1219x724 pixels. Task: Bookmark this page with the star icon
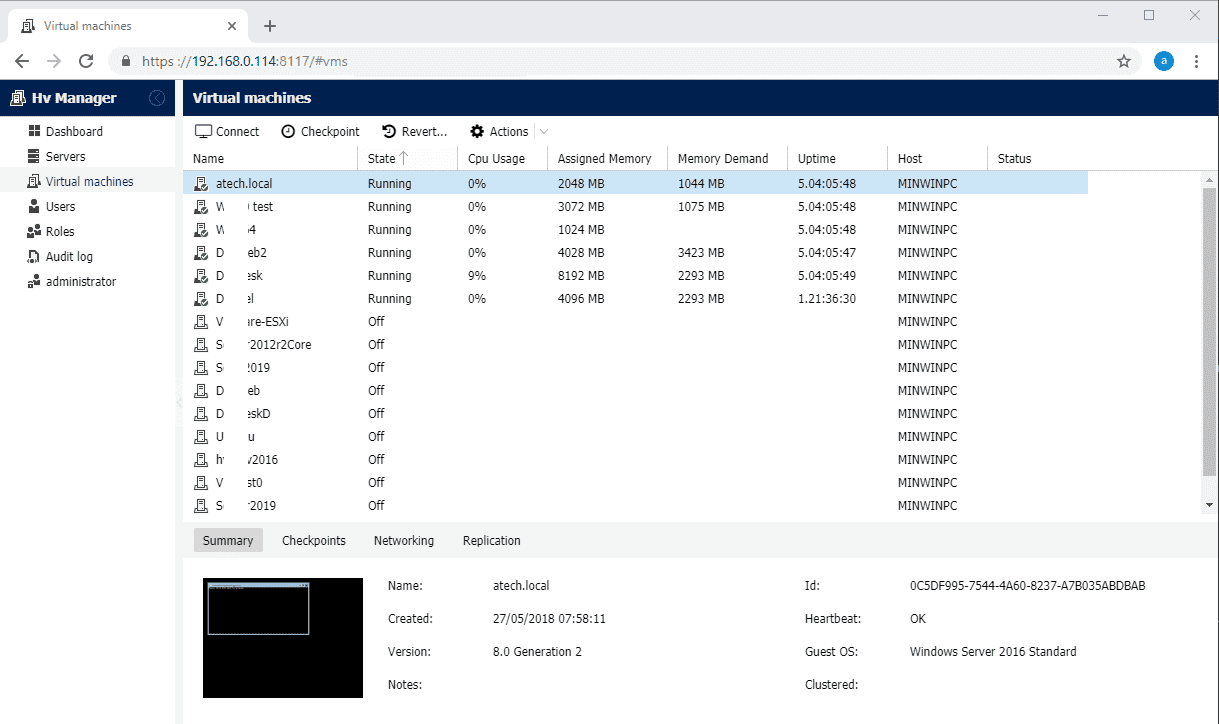click(1124, 61)
